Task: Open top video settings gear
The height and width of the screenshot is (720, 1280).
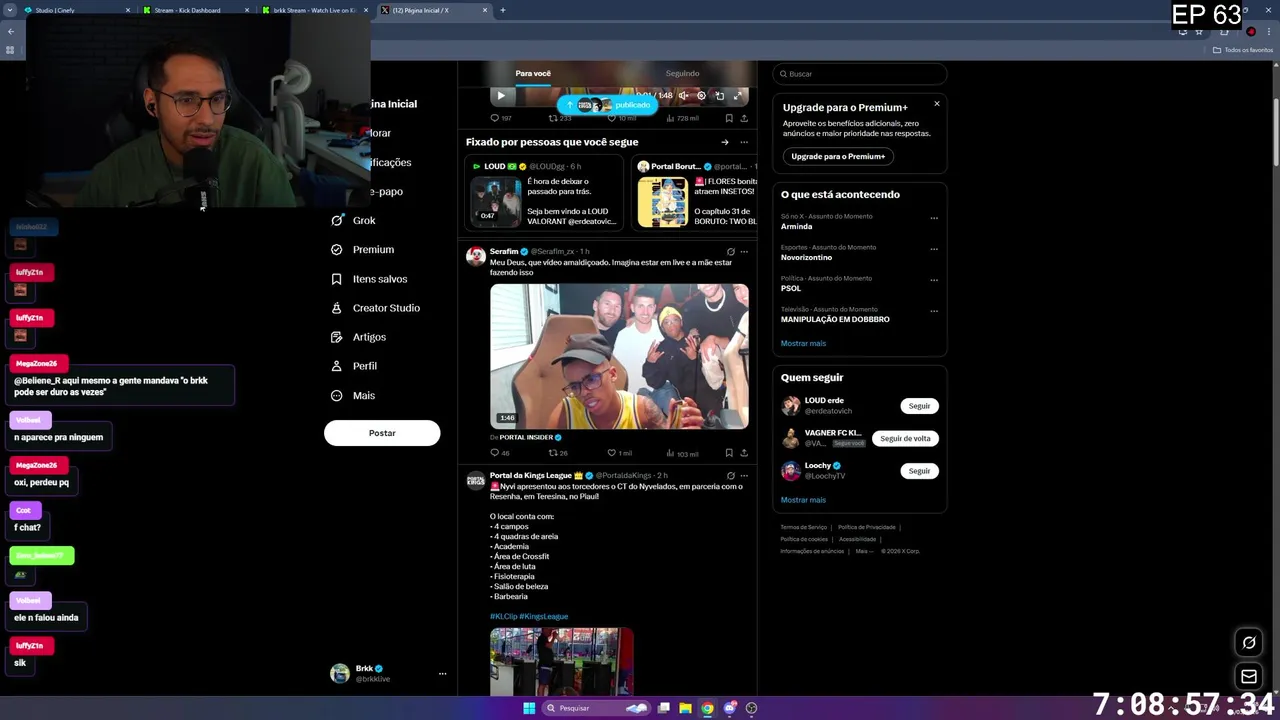Action: (x=701, y=96)
